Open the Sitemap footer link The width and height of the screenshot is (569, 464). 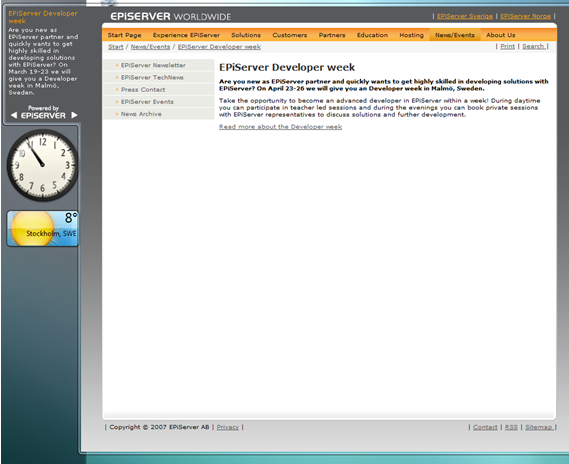pos(539,427)
